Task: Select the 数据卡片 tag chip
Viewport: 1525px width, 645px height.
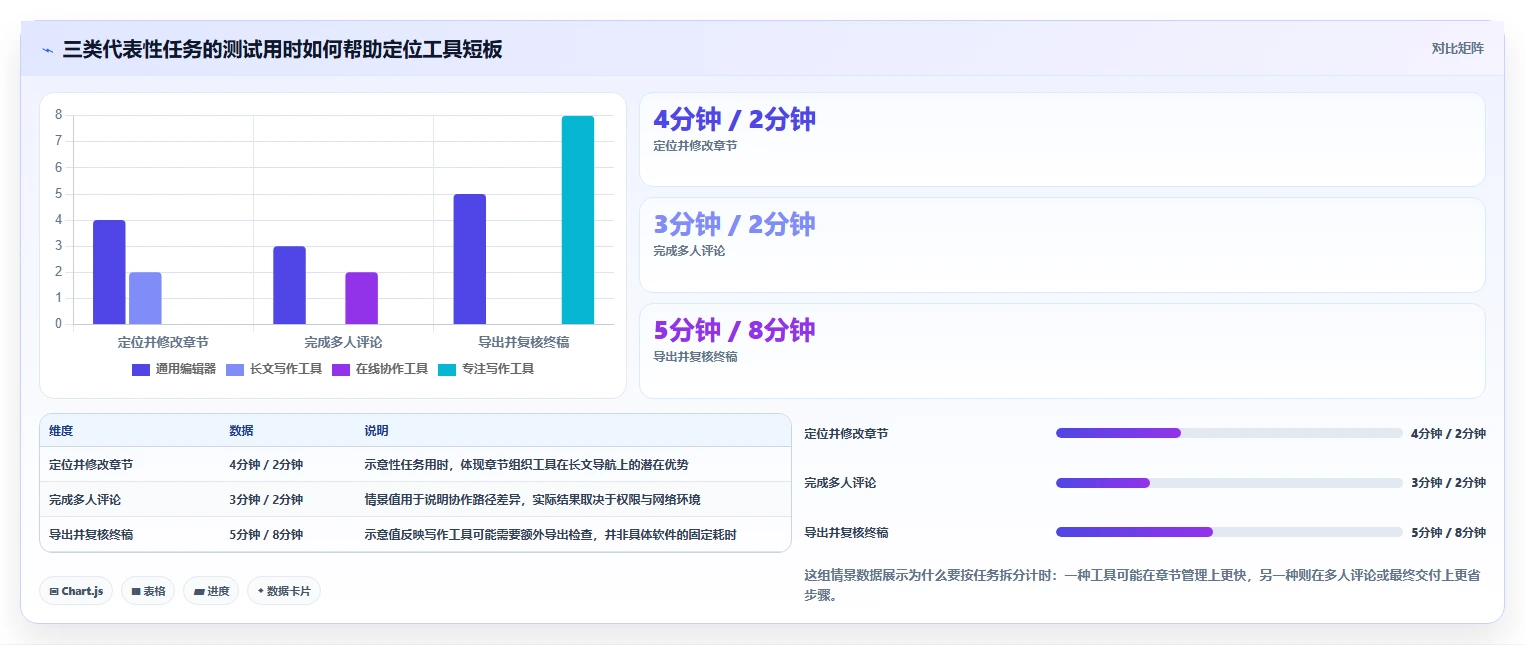Action: click(284, 591)
